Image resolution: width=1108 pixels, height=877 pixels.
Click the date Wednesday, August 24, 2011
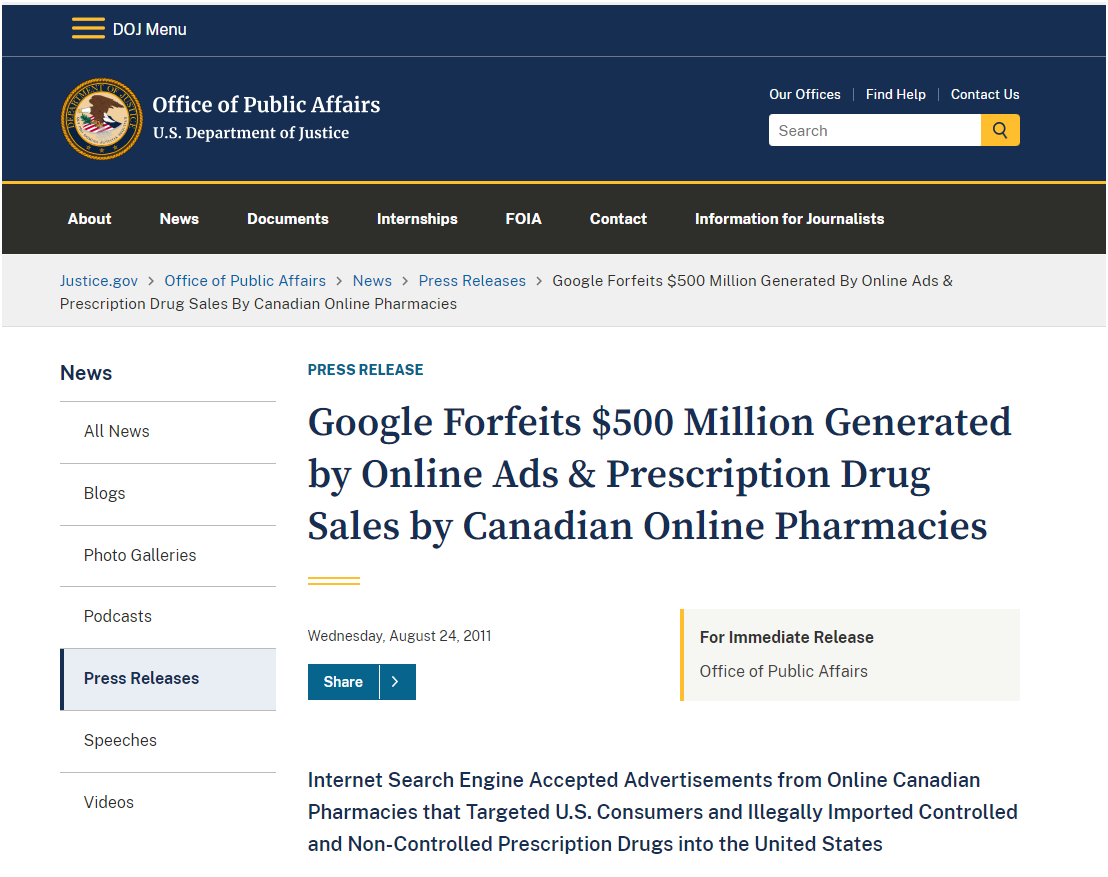point(399,636)
